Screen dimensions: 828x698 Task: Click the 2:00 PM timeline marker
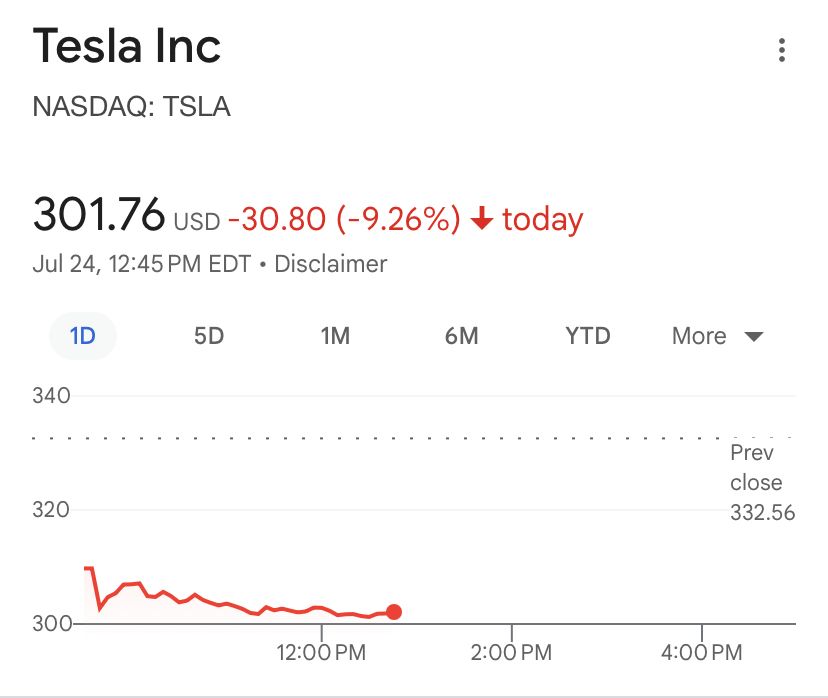click(511, 653)
